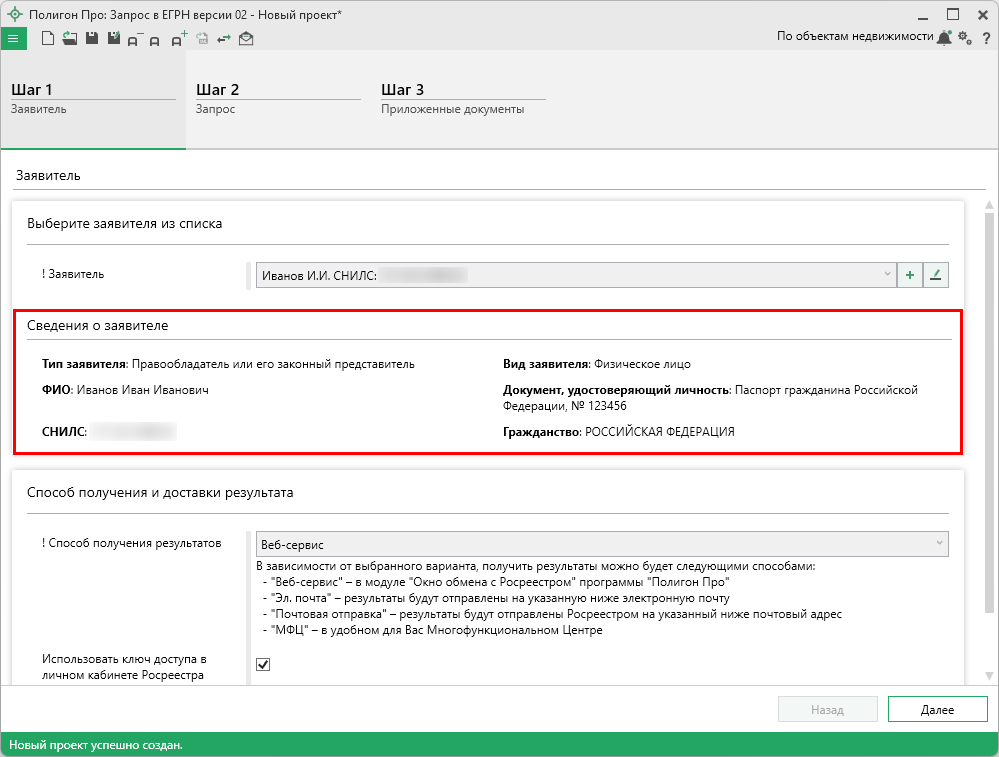This screenshot has height=757, width=999.
Task: Click the save project floppy icon
Action: coord(91,39)
